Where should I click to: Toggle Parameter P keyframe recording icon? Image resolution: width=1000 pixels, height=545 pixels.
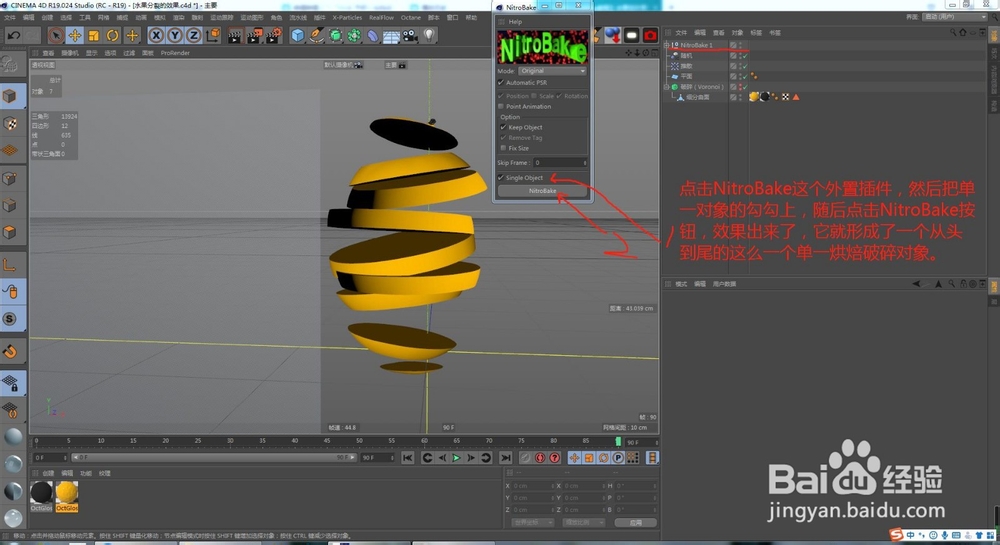tap(618, 458)
